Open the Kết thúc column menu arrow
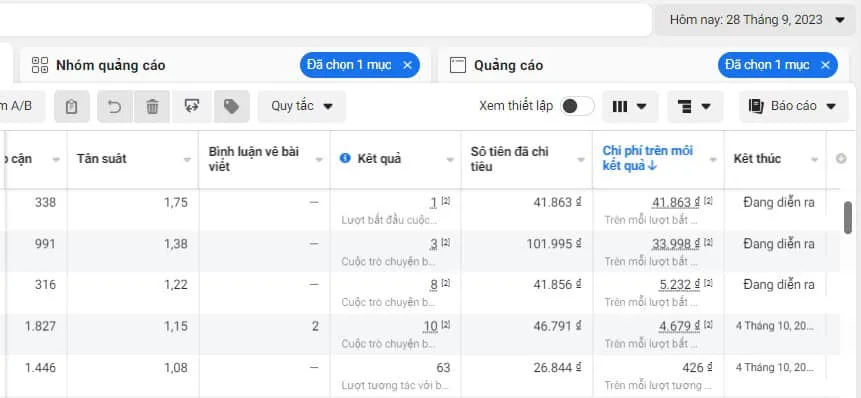Screen dimensions: 861x398 click(x=814, y=160)
